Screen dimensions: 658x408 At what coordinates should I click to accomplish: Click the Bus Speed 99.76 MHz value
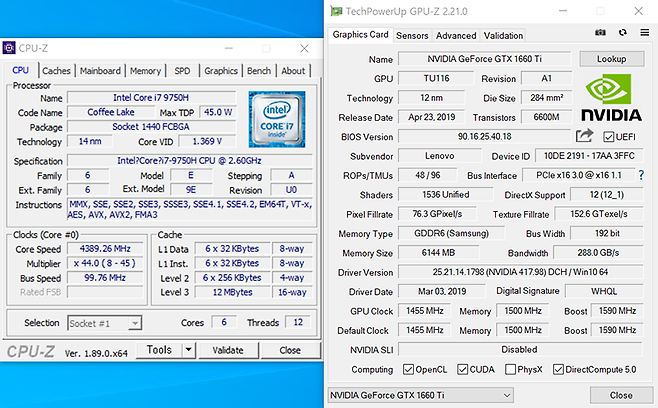pos(105,277)
